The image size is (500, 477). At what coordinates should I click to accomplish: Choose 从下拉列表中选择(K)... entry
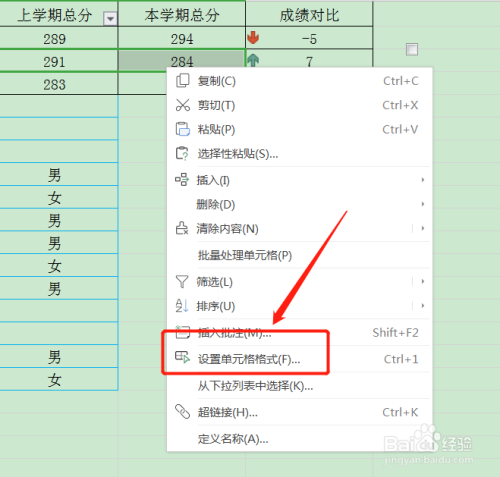(x=299, y=386)
